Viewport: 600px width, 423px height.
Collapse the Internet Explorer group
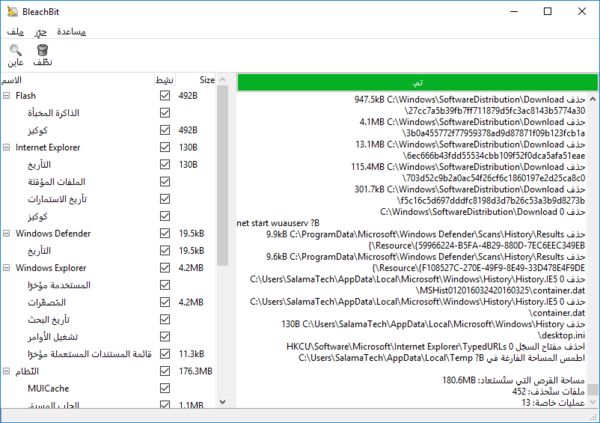point(7,147)
